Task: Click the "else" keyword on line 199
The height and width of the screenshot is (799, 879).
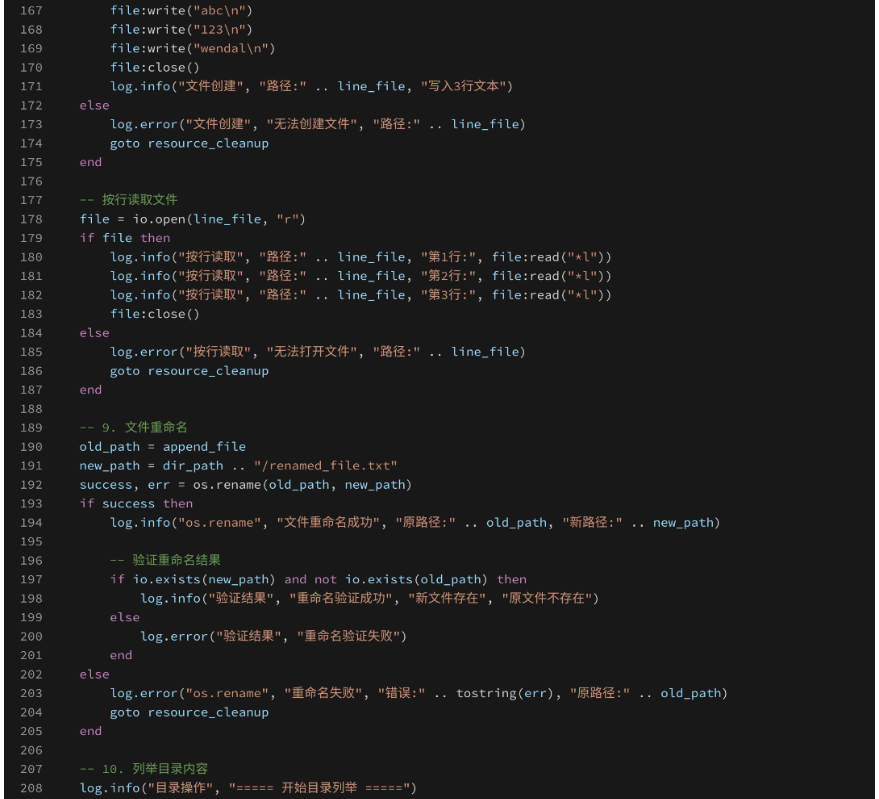Action: click(124, 618)
